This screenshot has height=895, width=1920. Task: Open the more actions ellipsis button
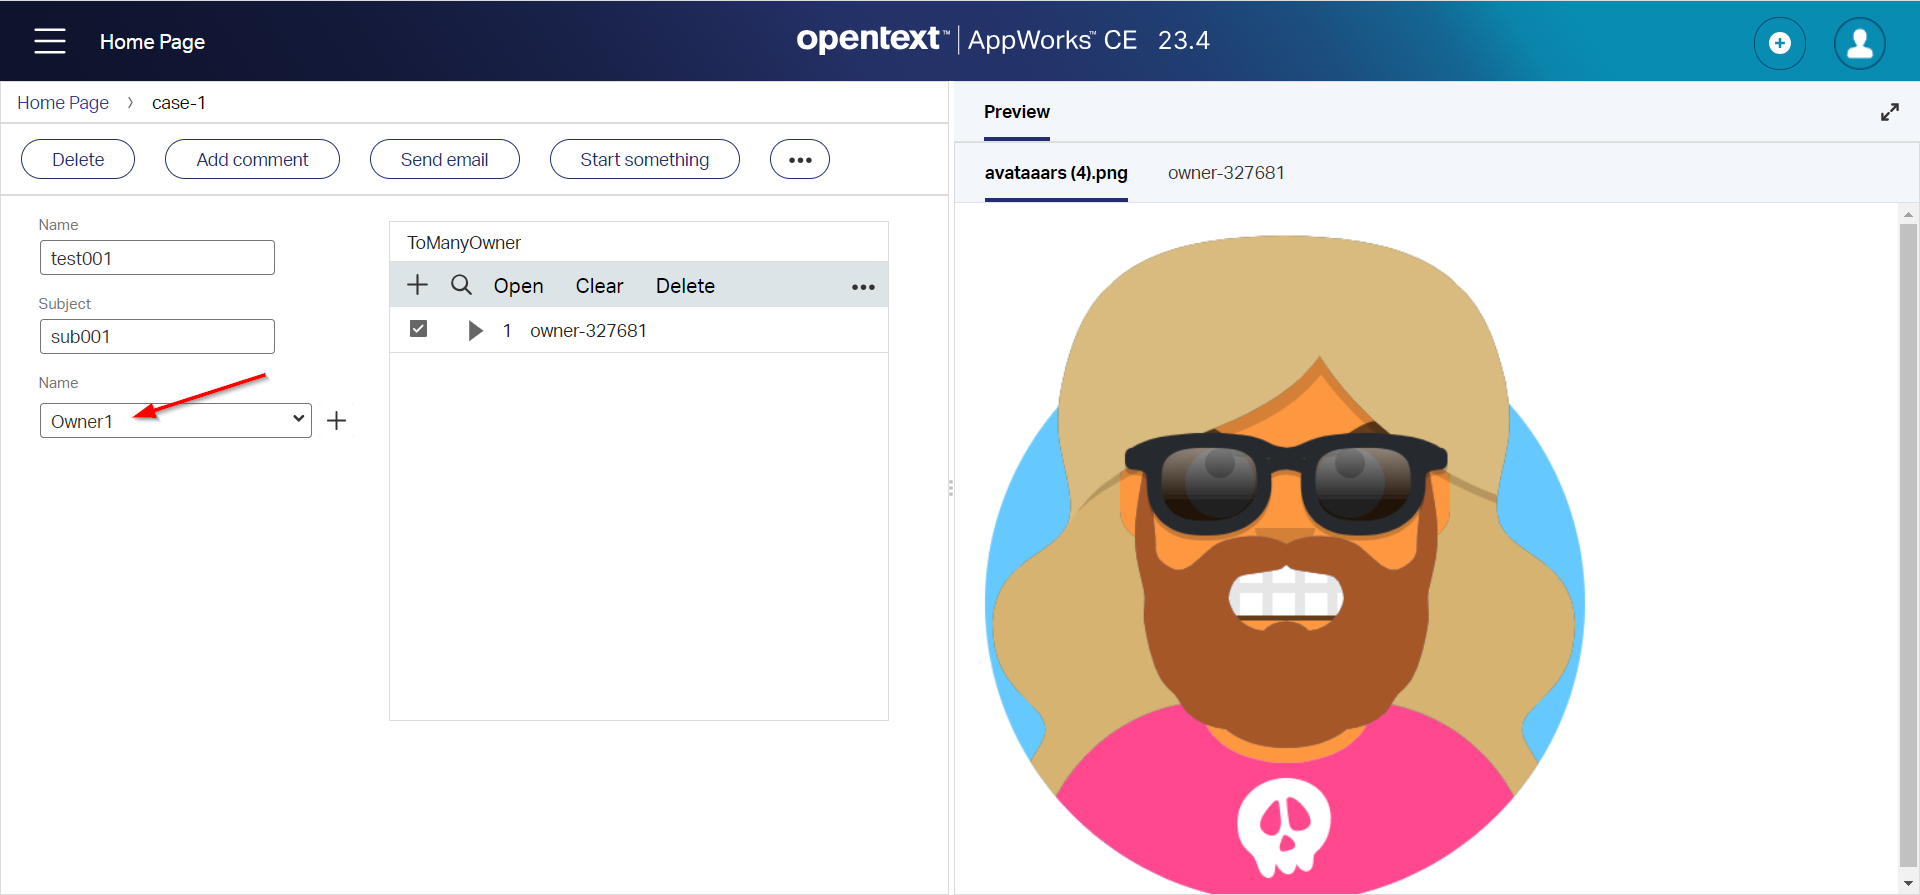click(x=799, y=160)
